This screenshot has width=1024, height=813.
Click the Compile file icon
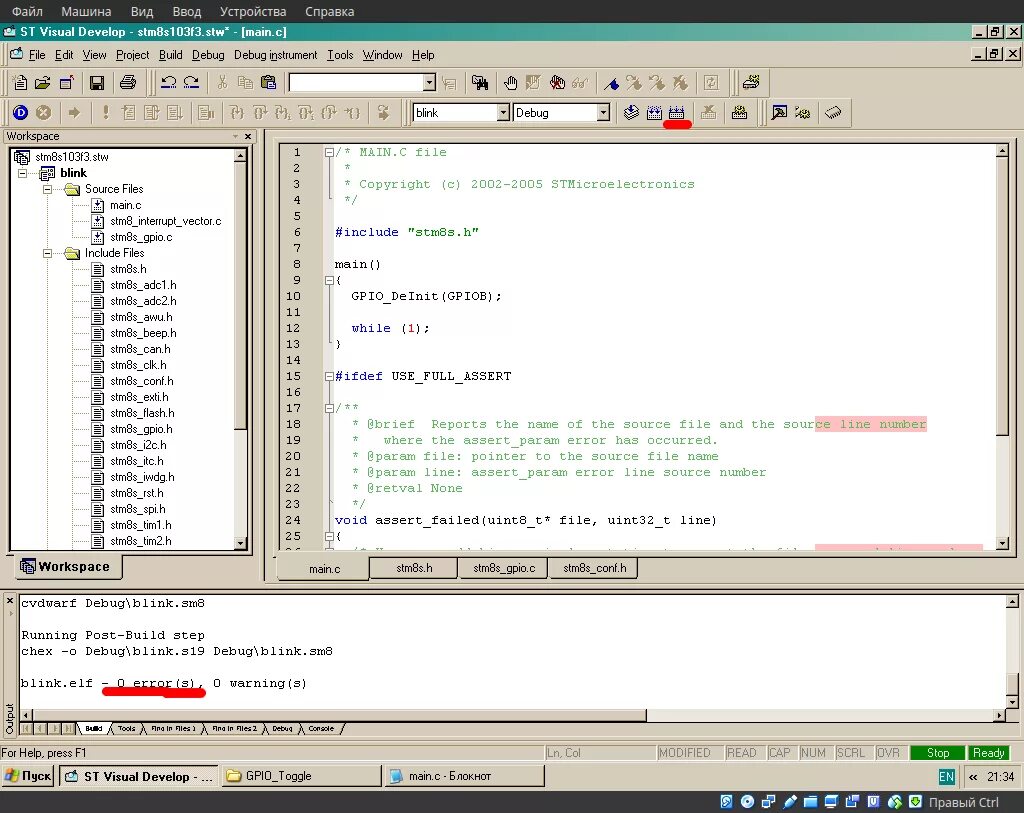[631, 112]
